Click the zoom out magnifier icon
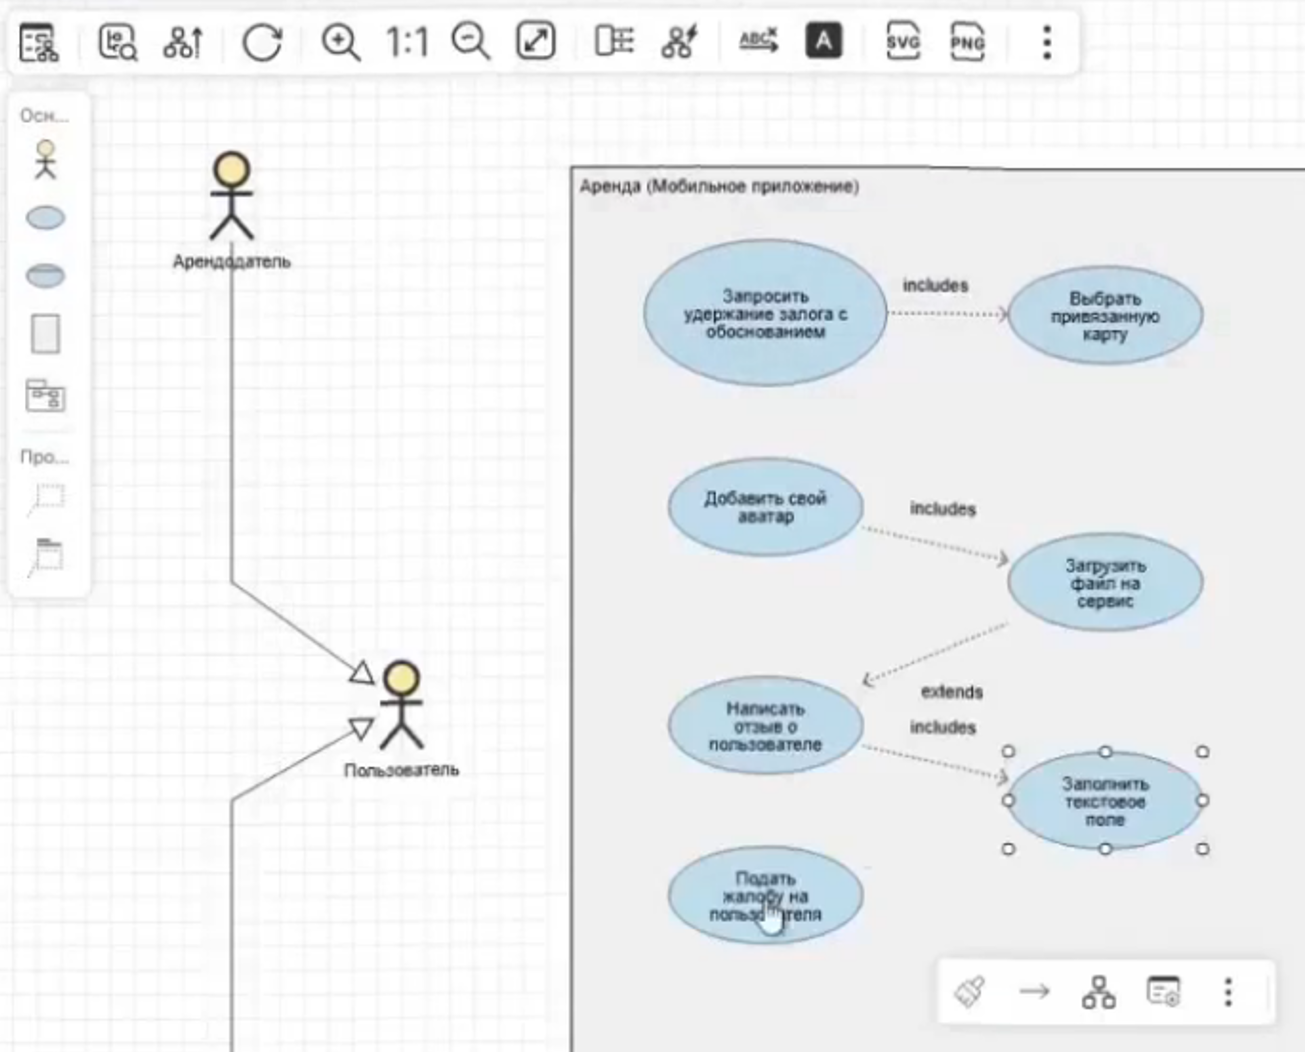Viewport: 1305px width, 1052px height. tap(470, 42)
